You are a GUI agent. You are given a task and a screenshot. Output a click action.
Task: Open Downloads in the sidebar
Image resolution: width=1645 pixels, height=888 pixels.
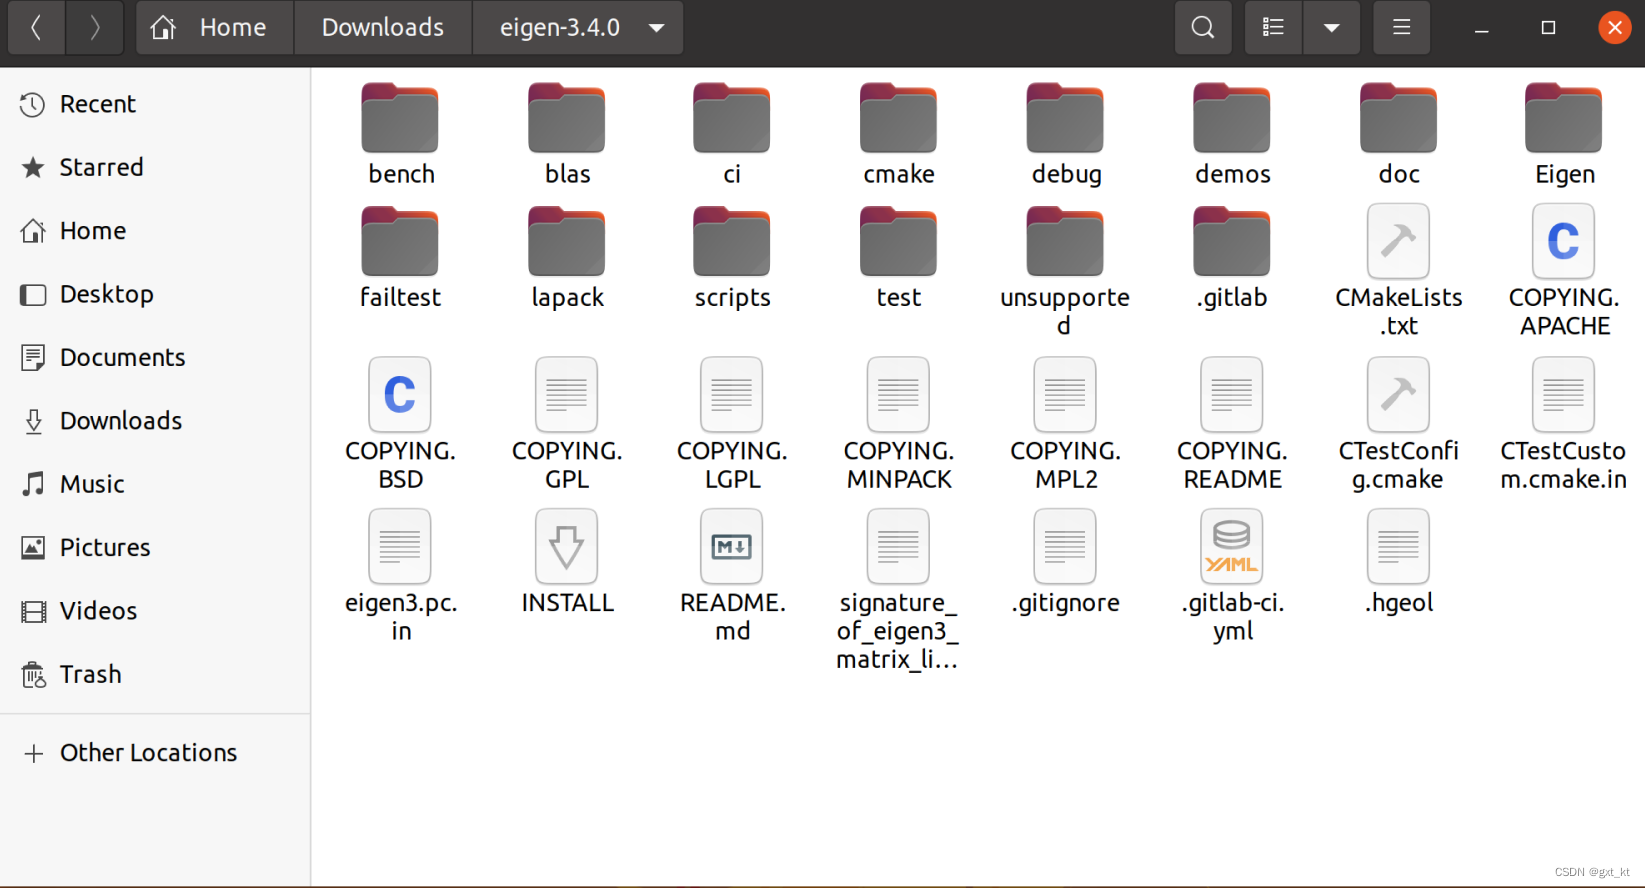pos(155,421)
